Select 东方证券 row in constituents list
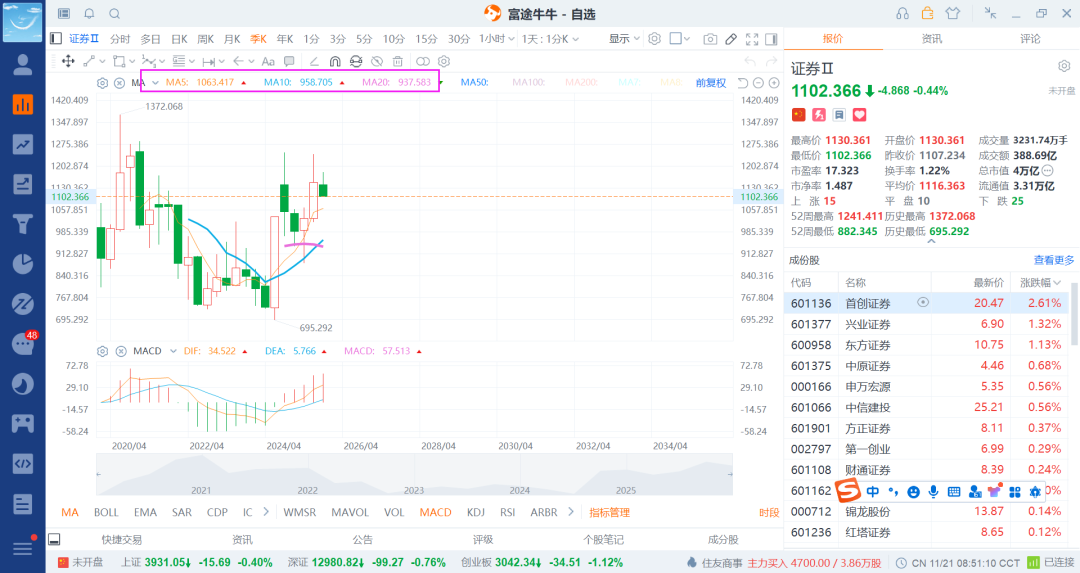Image resolution: width=1080 pixels, height=573 pixels. (x=926, y=344)
